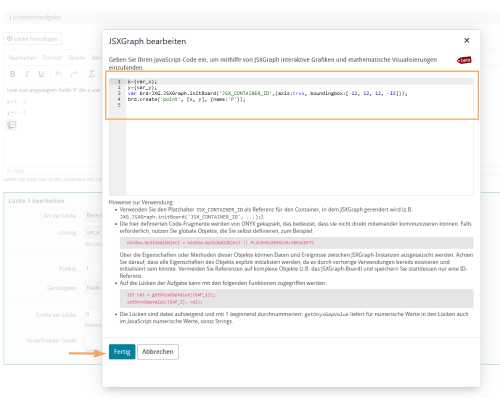Click the Vordefinierter Inhalt input field

tap(93, 340)
